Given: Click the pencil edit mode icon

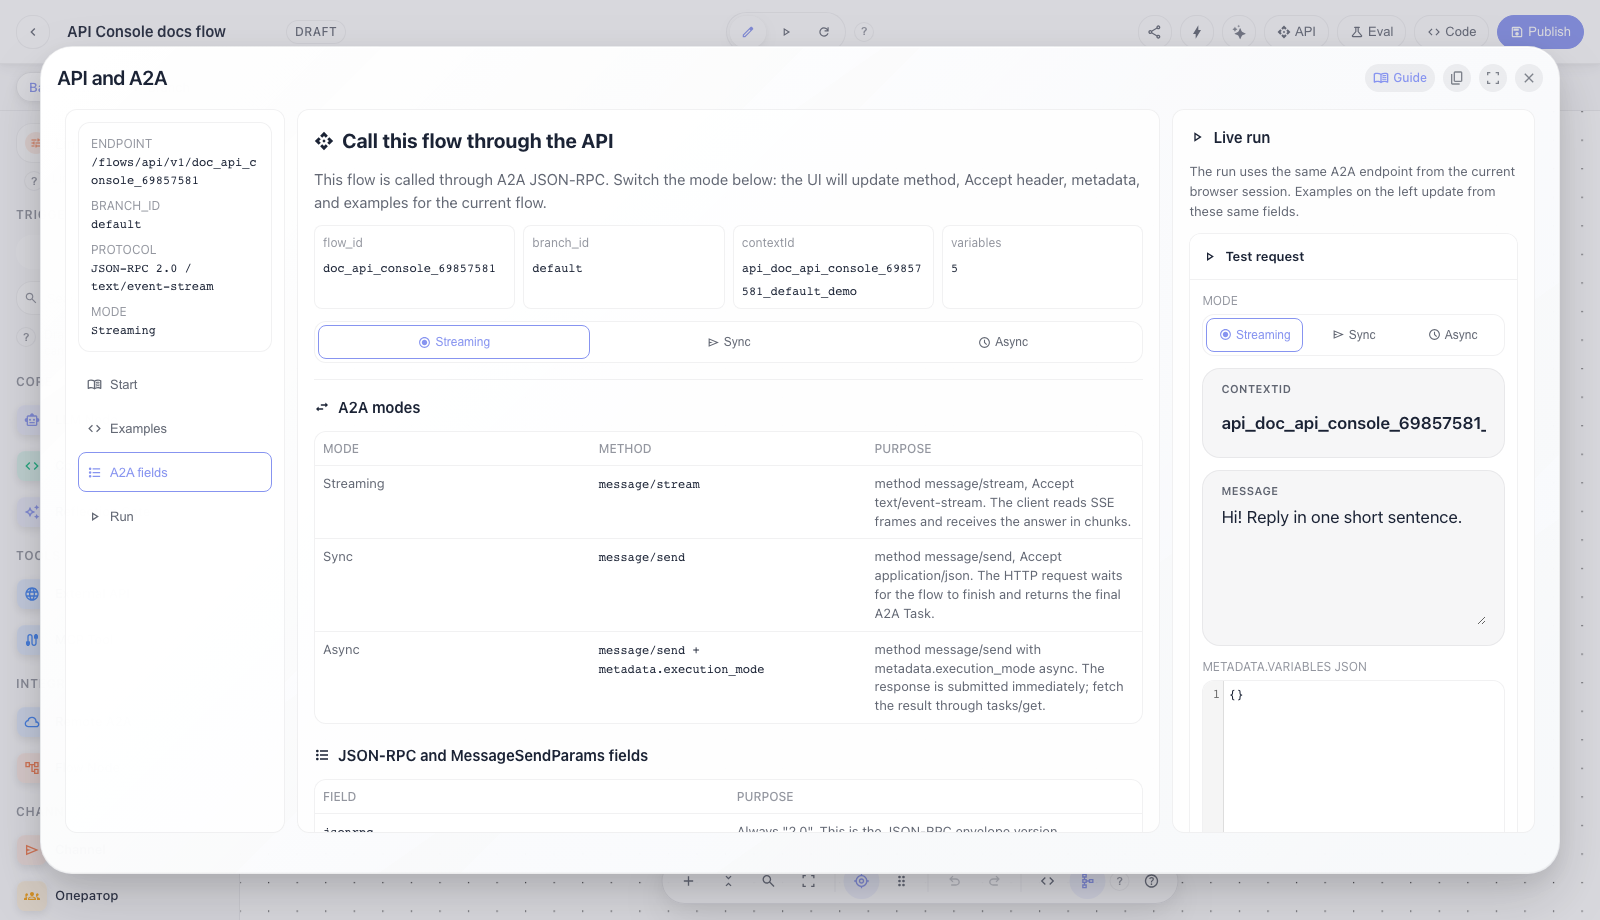Looking at the screenshot, I should click(x=747, y=32).
